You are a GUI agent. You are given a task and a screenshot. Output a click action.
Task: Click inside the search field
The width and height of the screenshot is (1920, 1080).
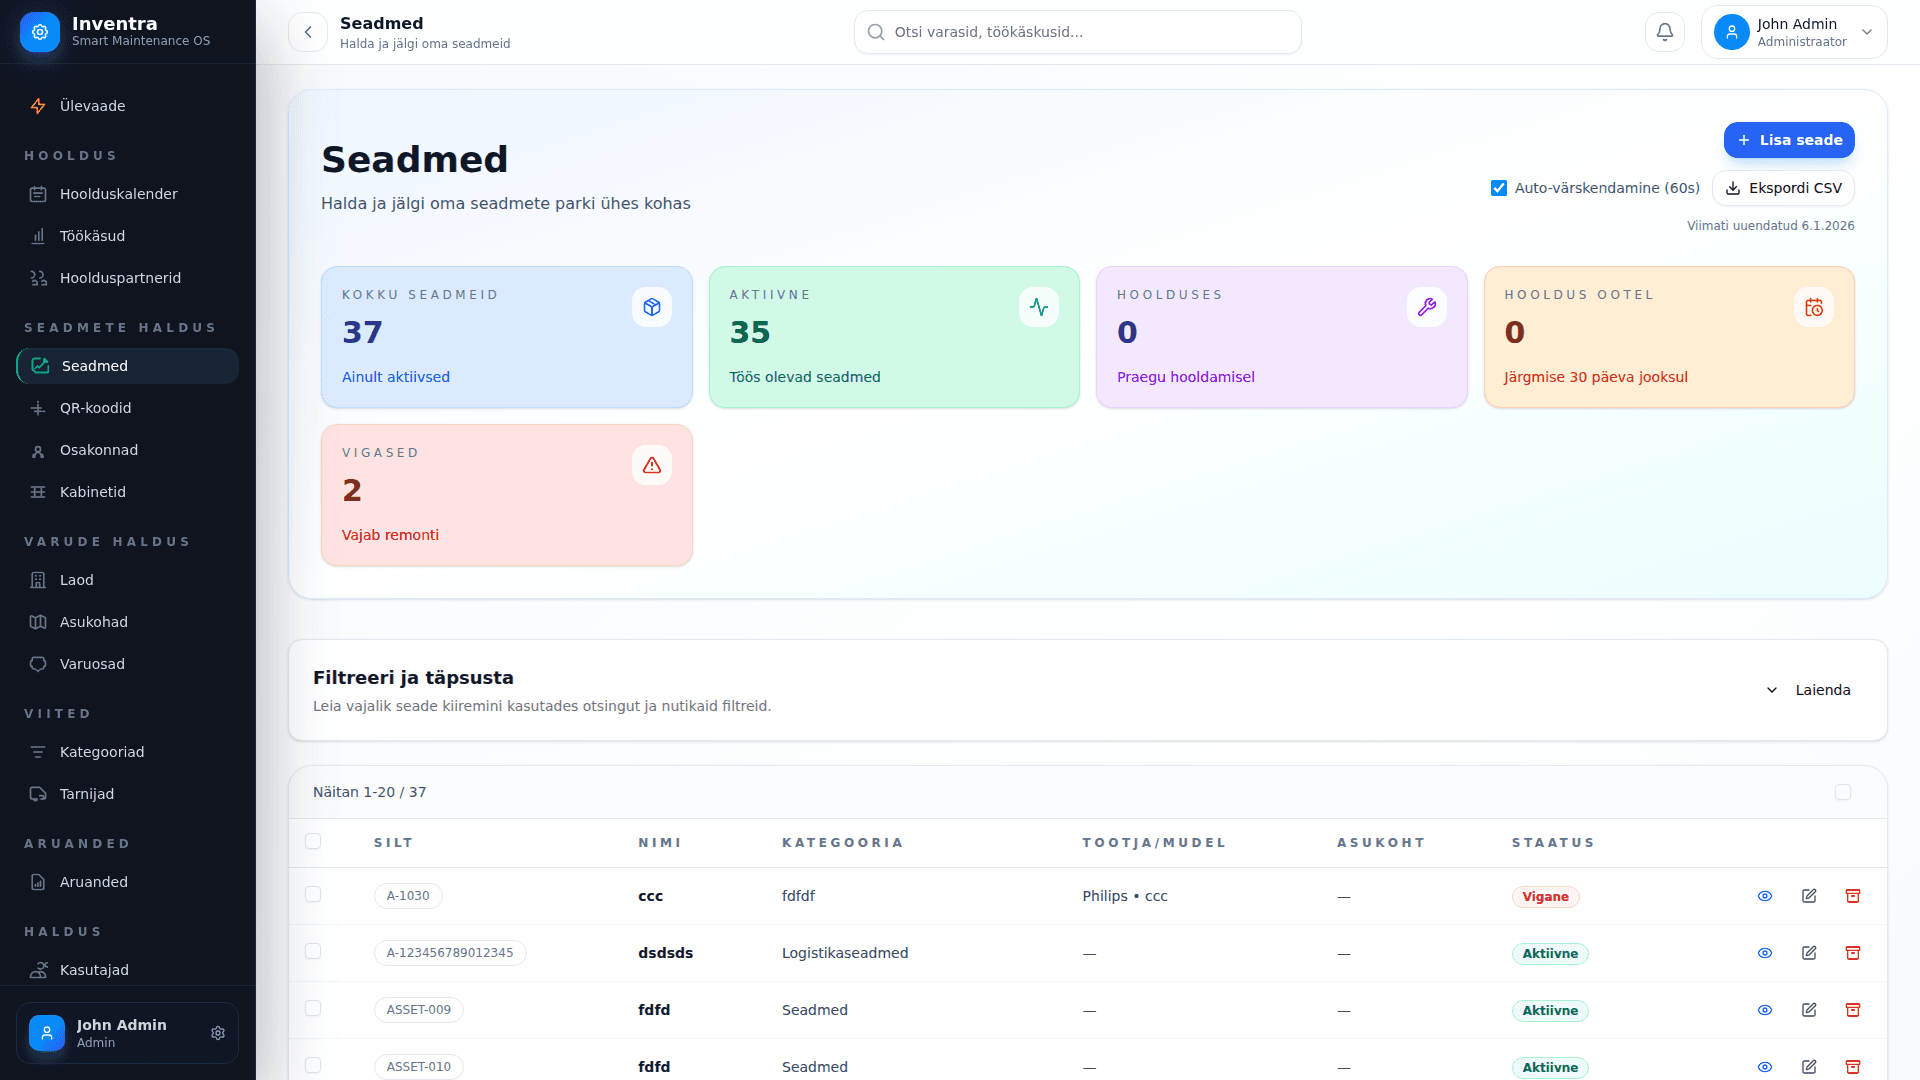[x=1077, y=31]
